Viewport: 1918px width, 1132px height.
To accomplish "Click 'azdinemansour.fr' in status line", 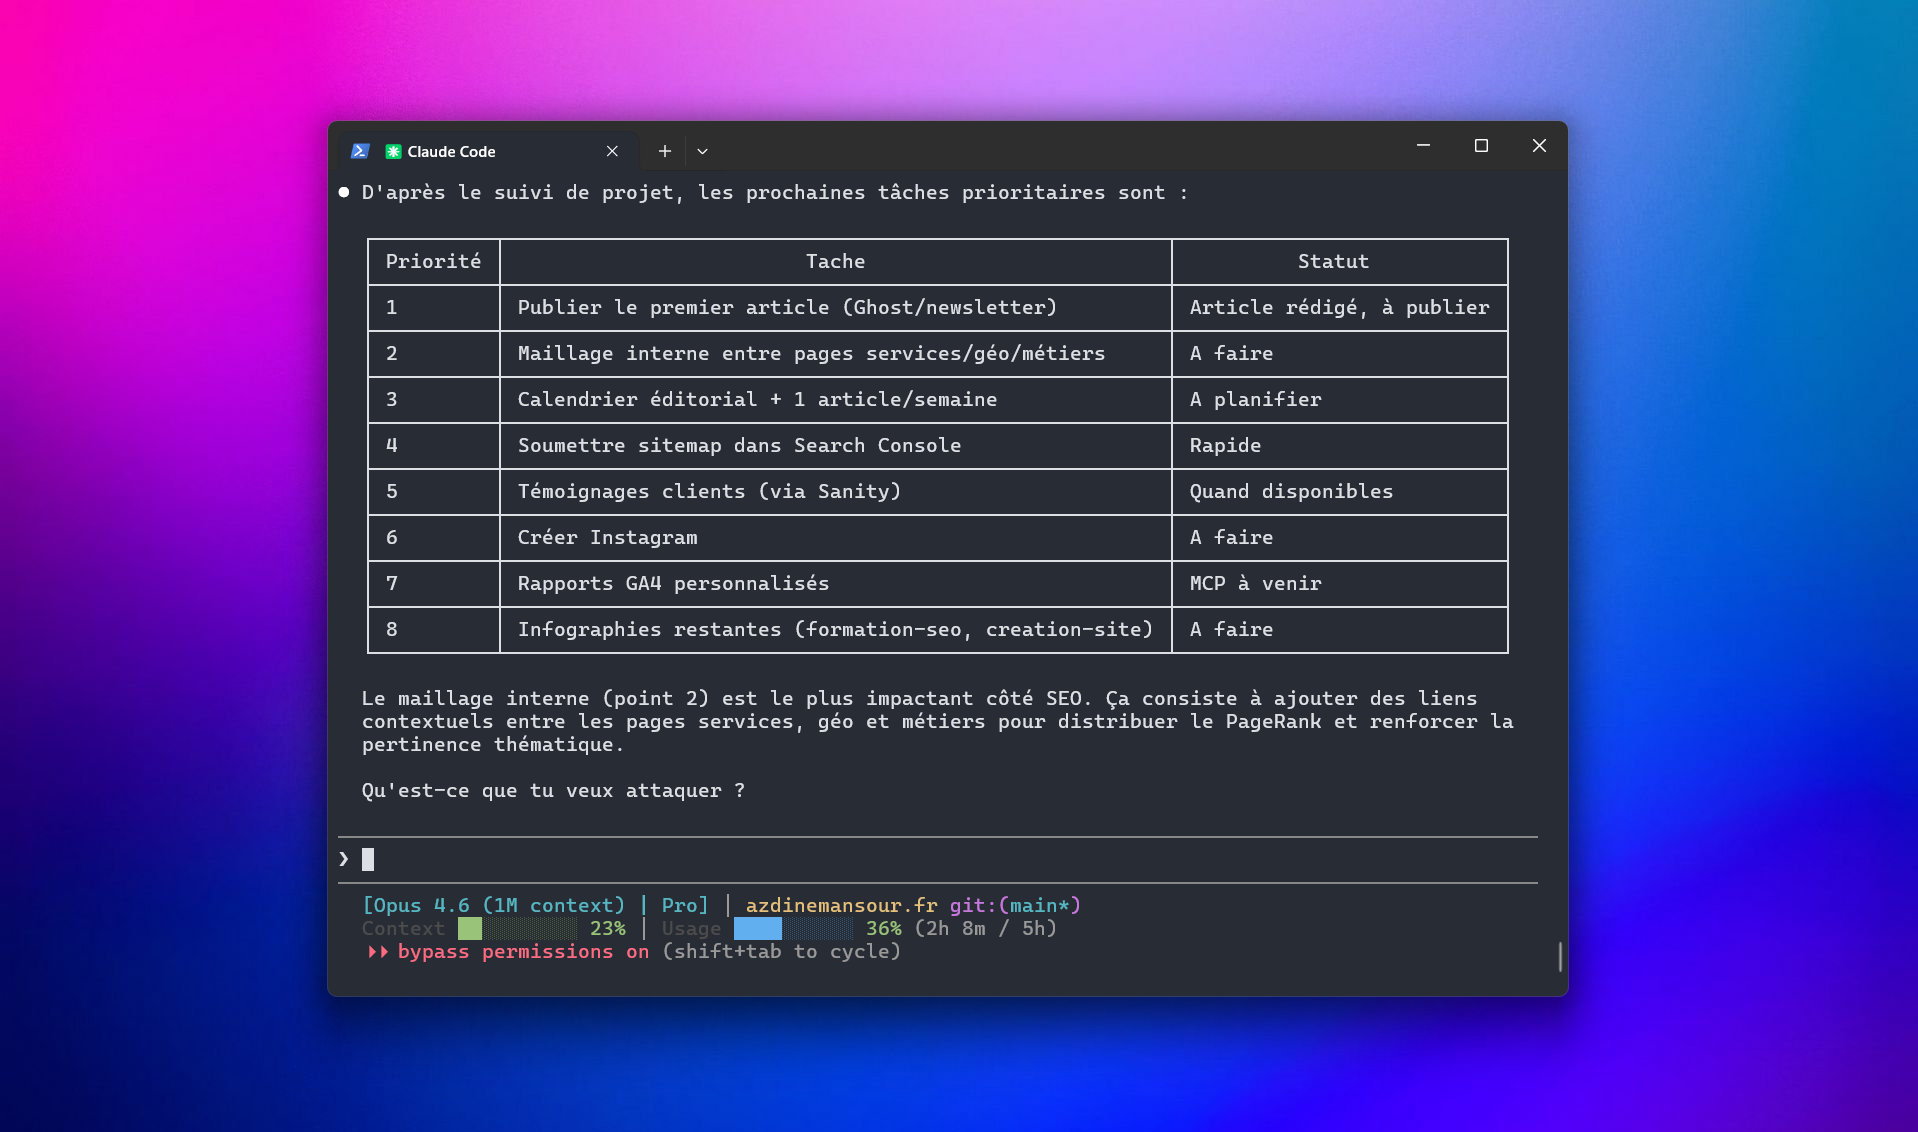I will point(841,905).
